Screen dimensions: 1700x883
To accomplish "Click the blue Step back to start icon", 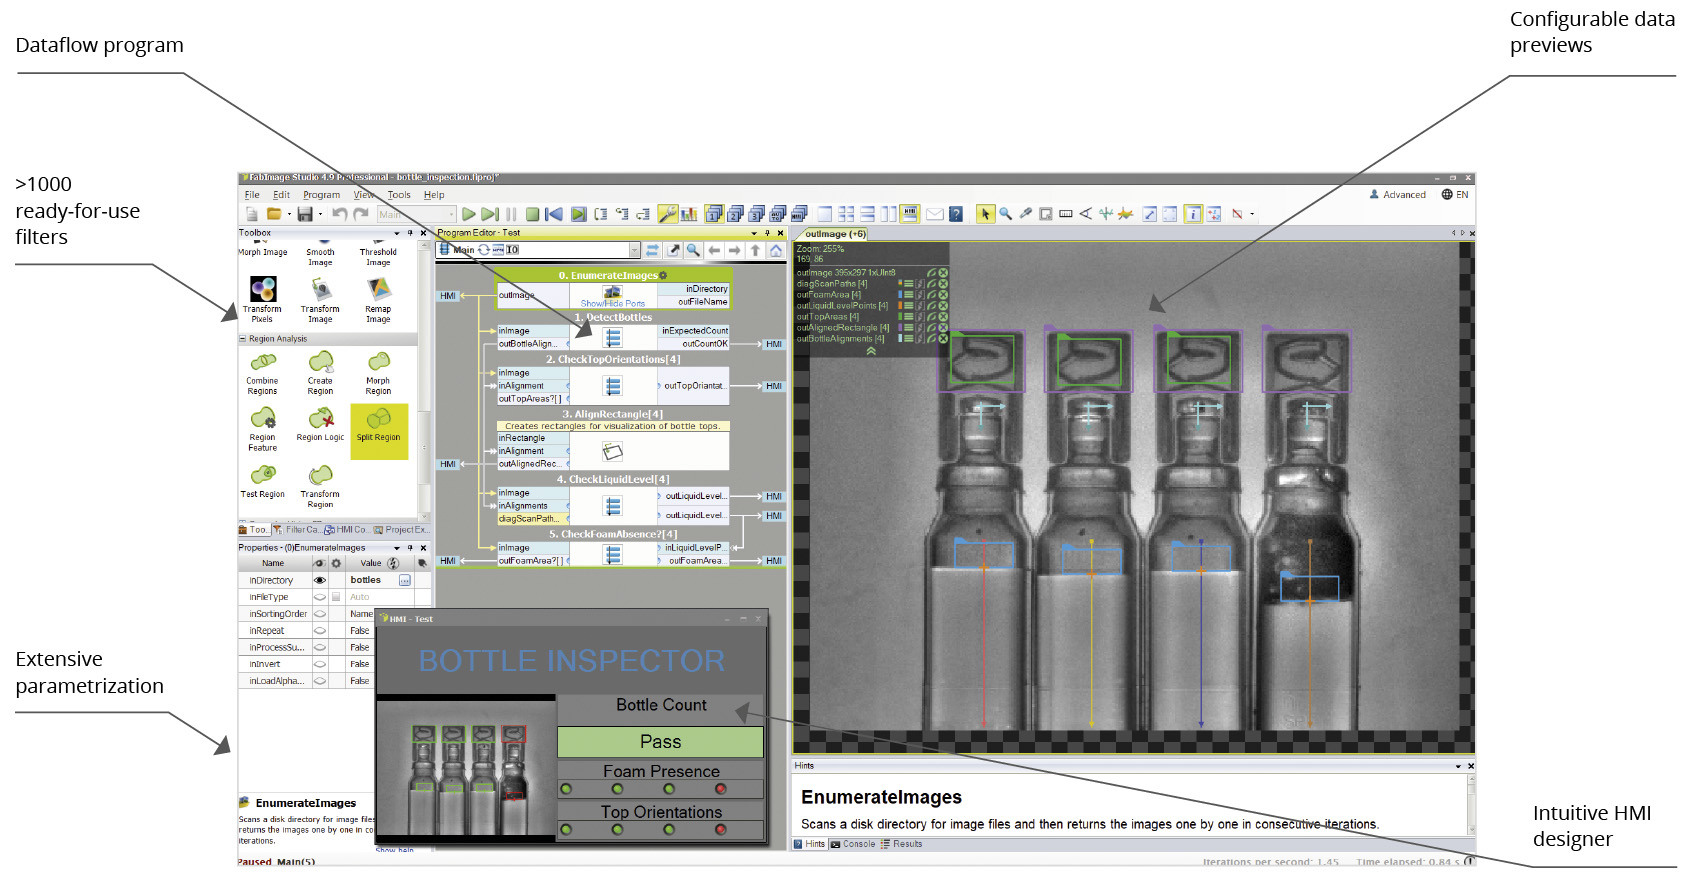I will point(553,214).
